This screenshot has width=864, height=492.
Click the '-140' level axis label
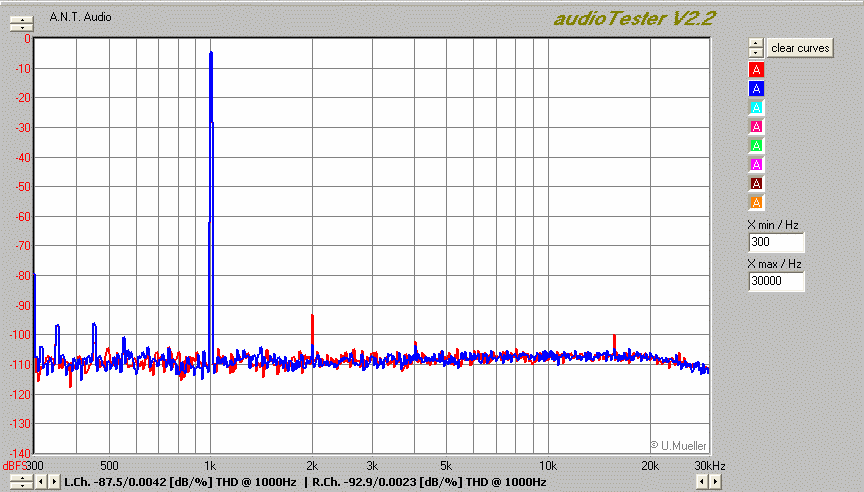pos(20,453)
